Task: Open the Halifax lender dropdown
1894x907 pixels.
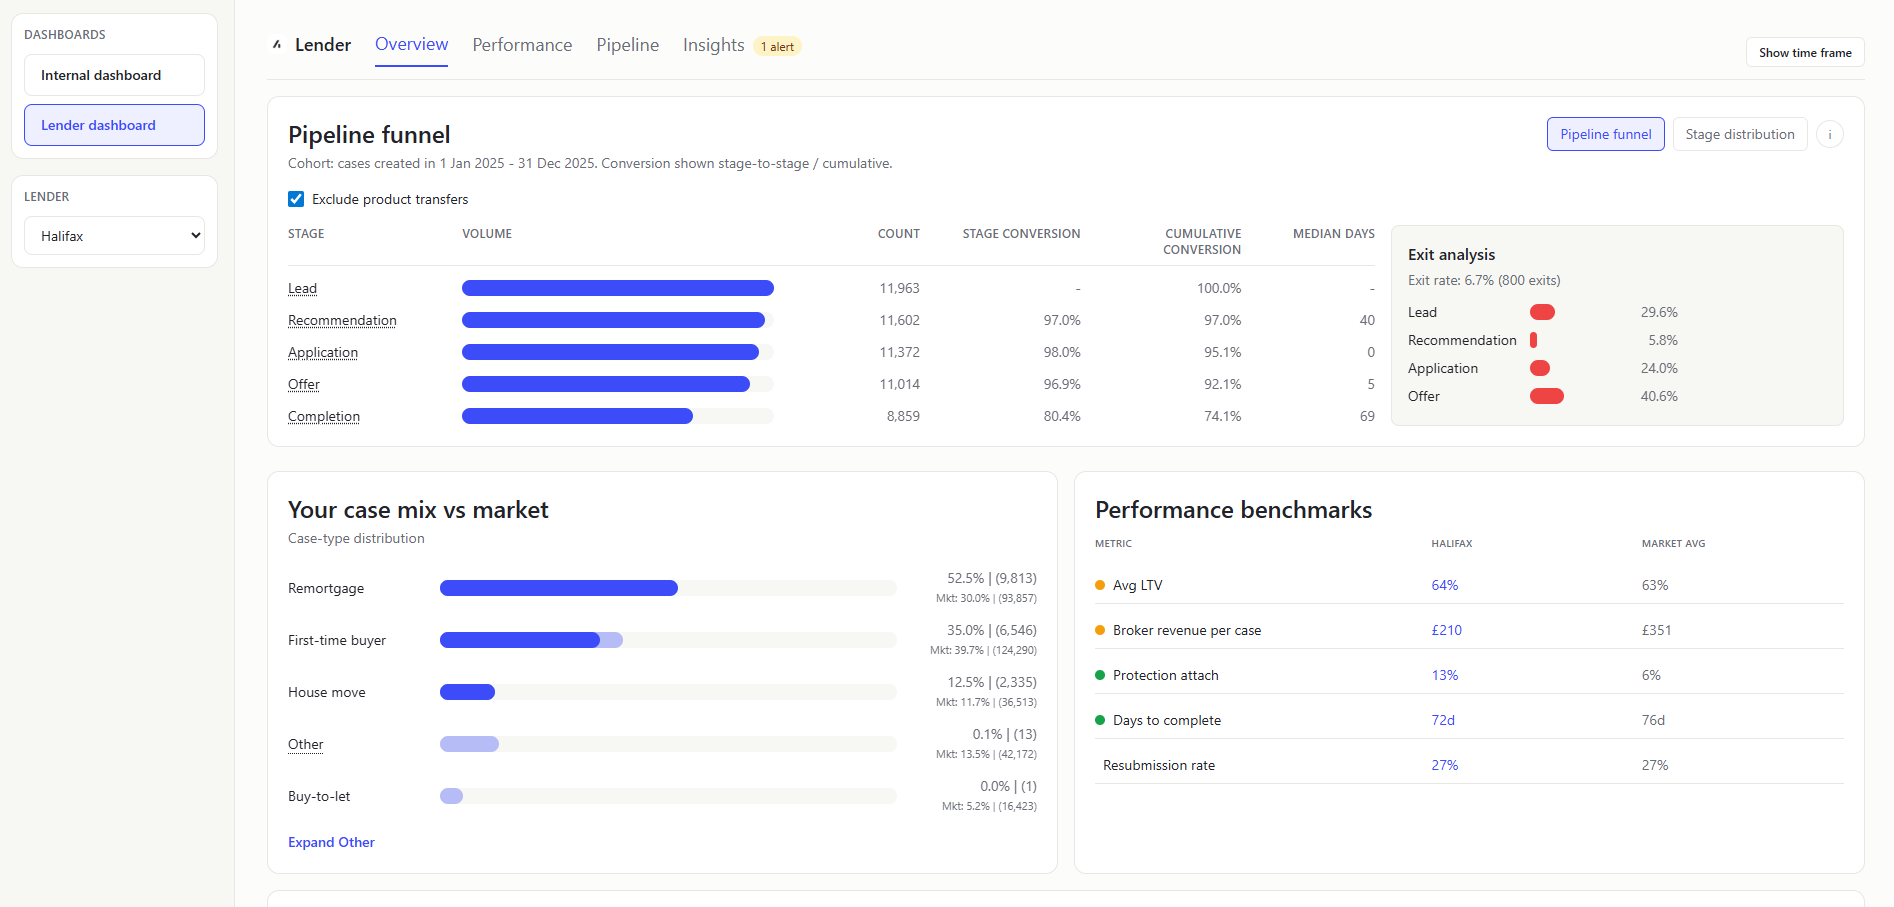Action: point(114,235)
